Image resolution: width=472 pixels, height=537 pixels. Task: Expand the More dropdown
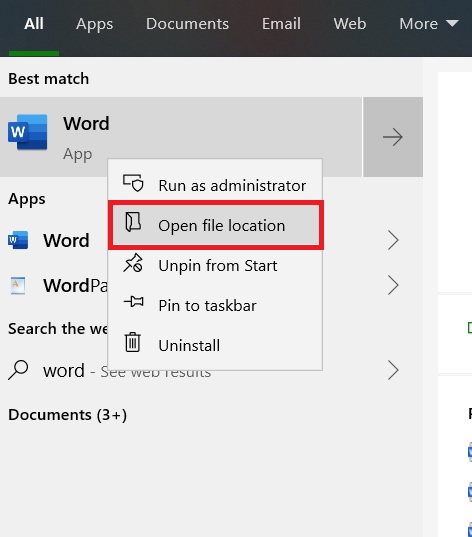click(x=429, y=24)
